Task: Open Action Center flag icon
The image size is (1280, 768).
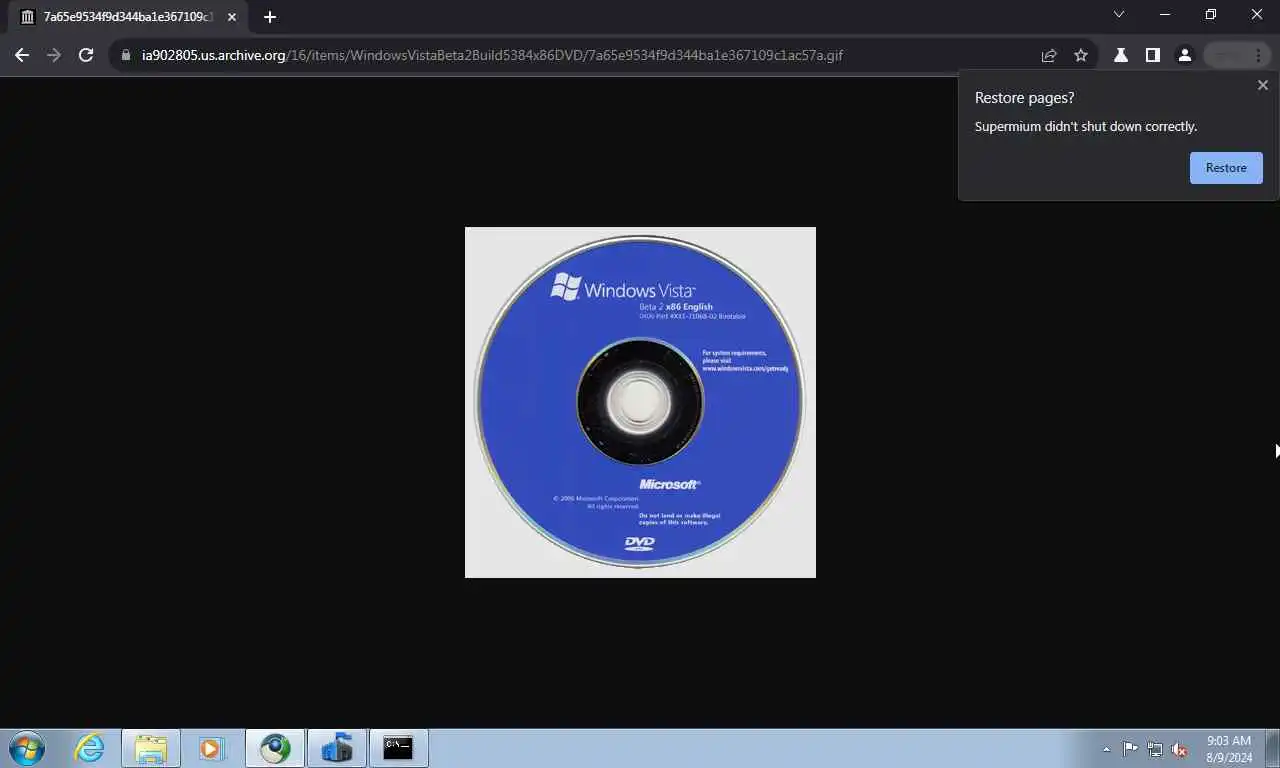Action: 1130,749
